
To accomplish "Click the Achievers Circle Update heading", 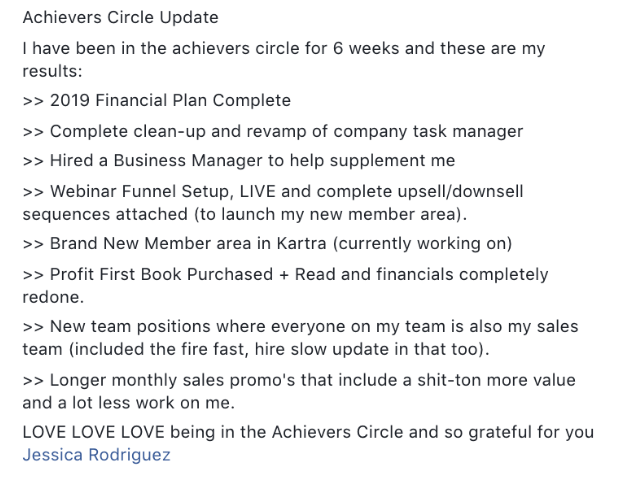I will 120,18.
